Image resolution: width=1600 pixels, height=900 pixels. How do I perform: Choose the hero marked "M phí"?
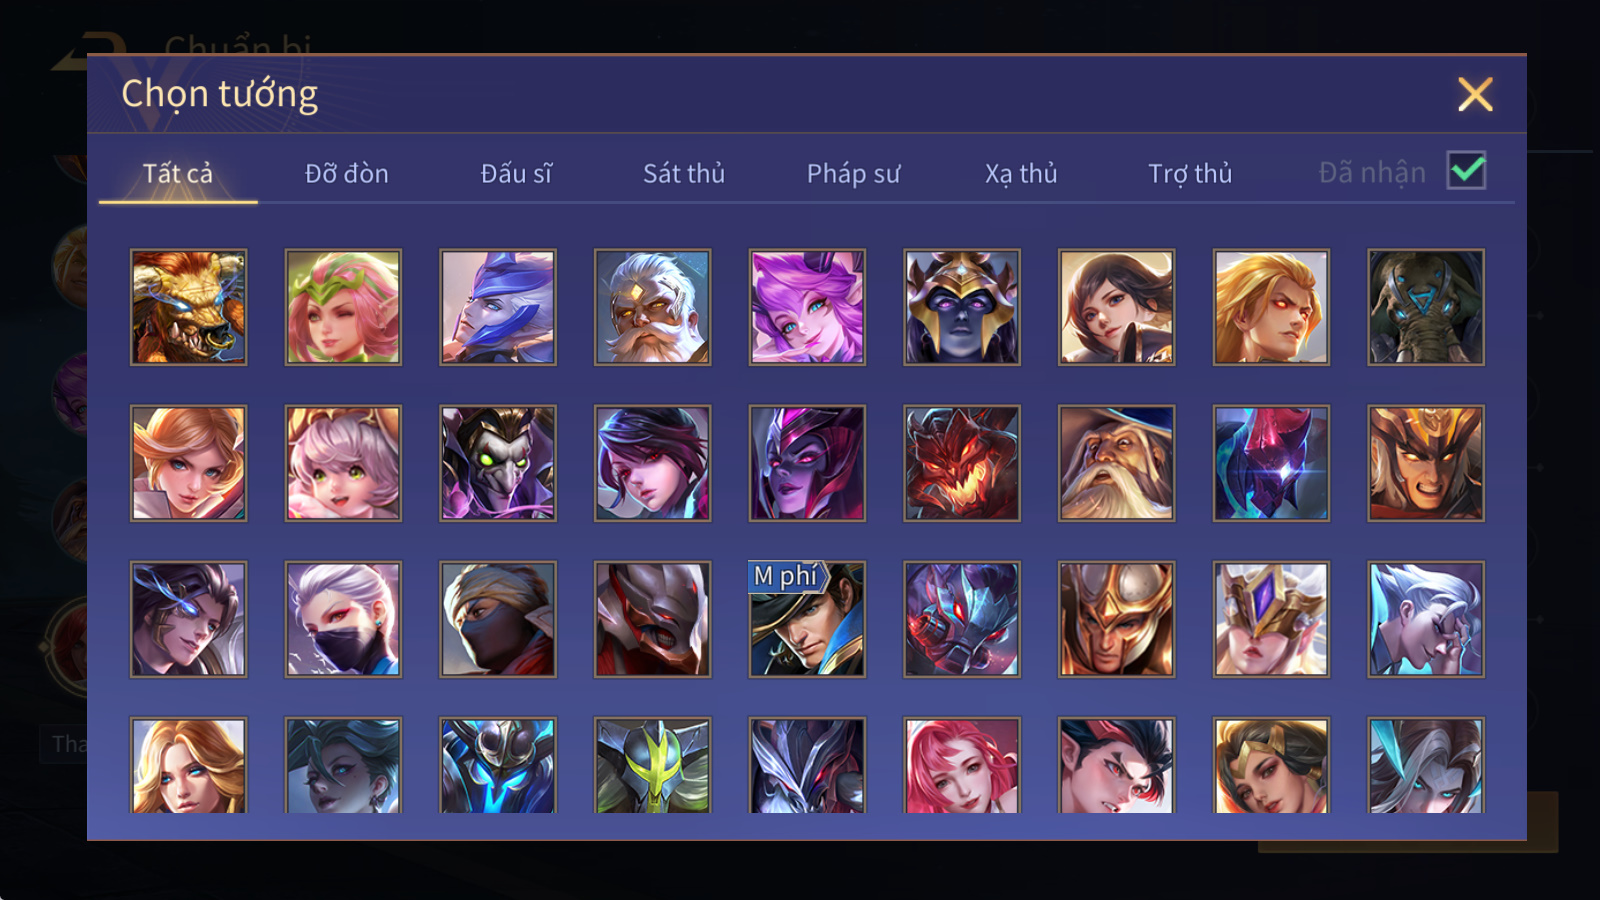pyautogui.click(x=807, y=619)
